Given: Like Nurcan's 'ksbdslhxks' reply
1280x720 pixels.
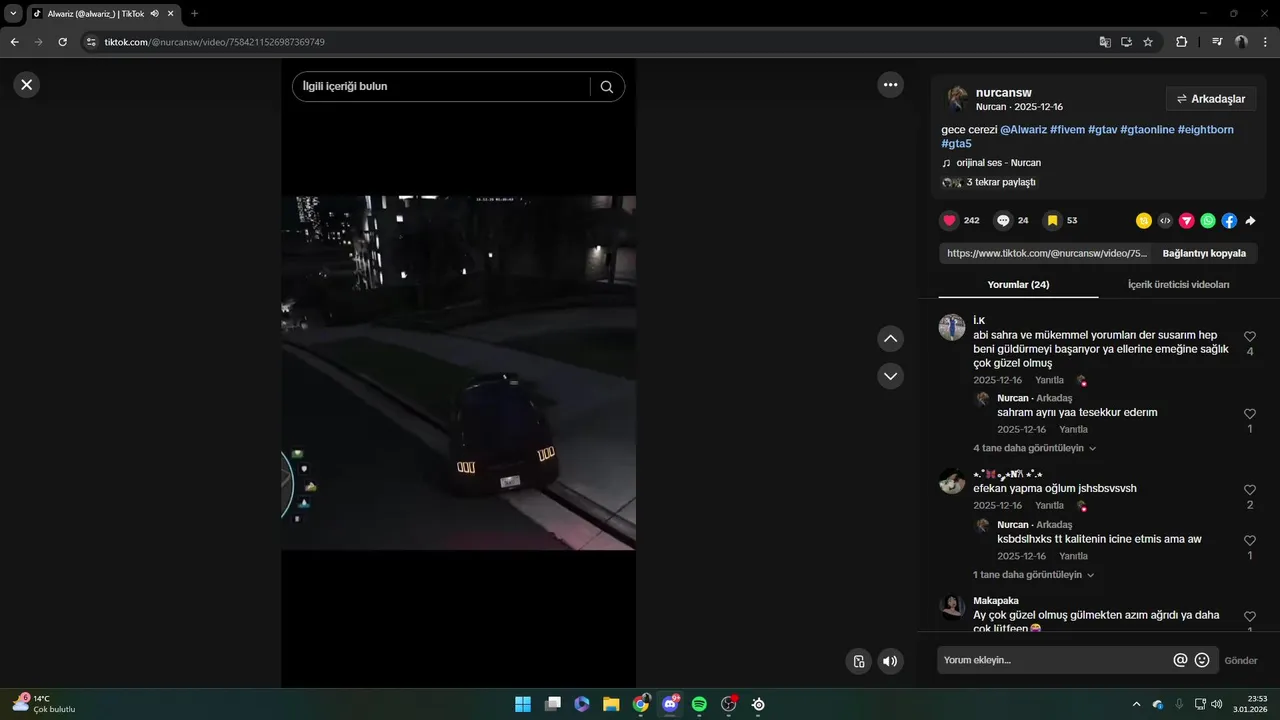Looking at the screenshot, I should pyautogui.click(x=1250, y=541).
